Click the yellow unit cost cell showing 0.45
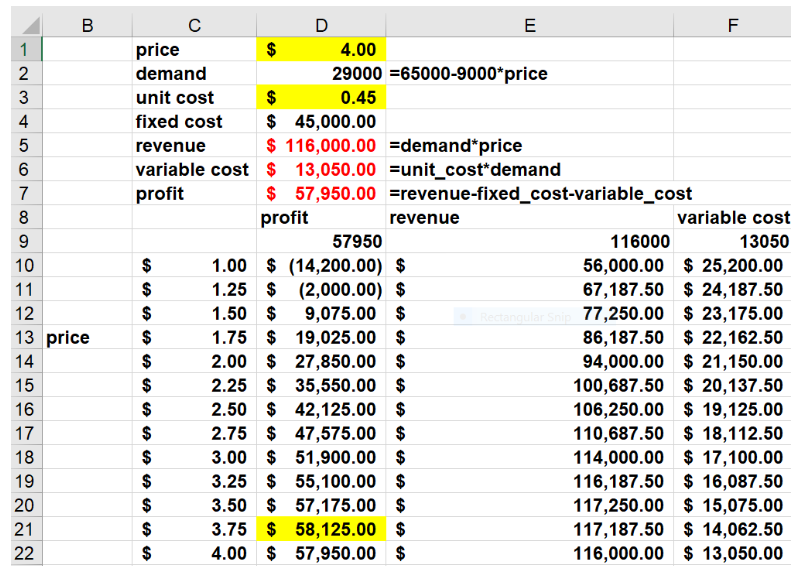Image resolution: width=801 pixels, height=575 pixels. tap(321, 97)
